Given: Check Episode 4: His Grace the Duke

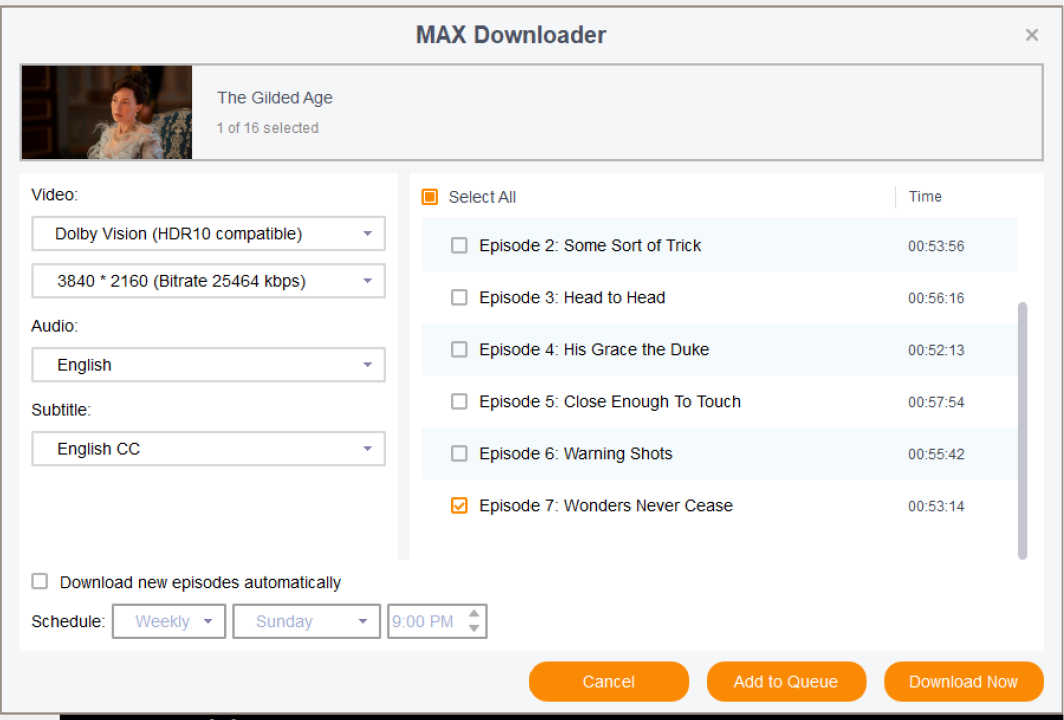Looking at the screenshot, I should 459,349.
